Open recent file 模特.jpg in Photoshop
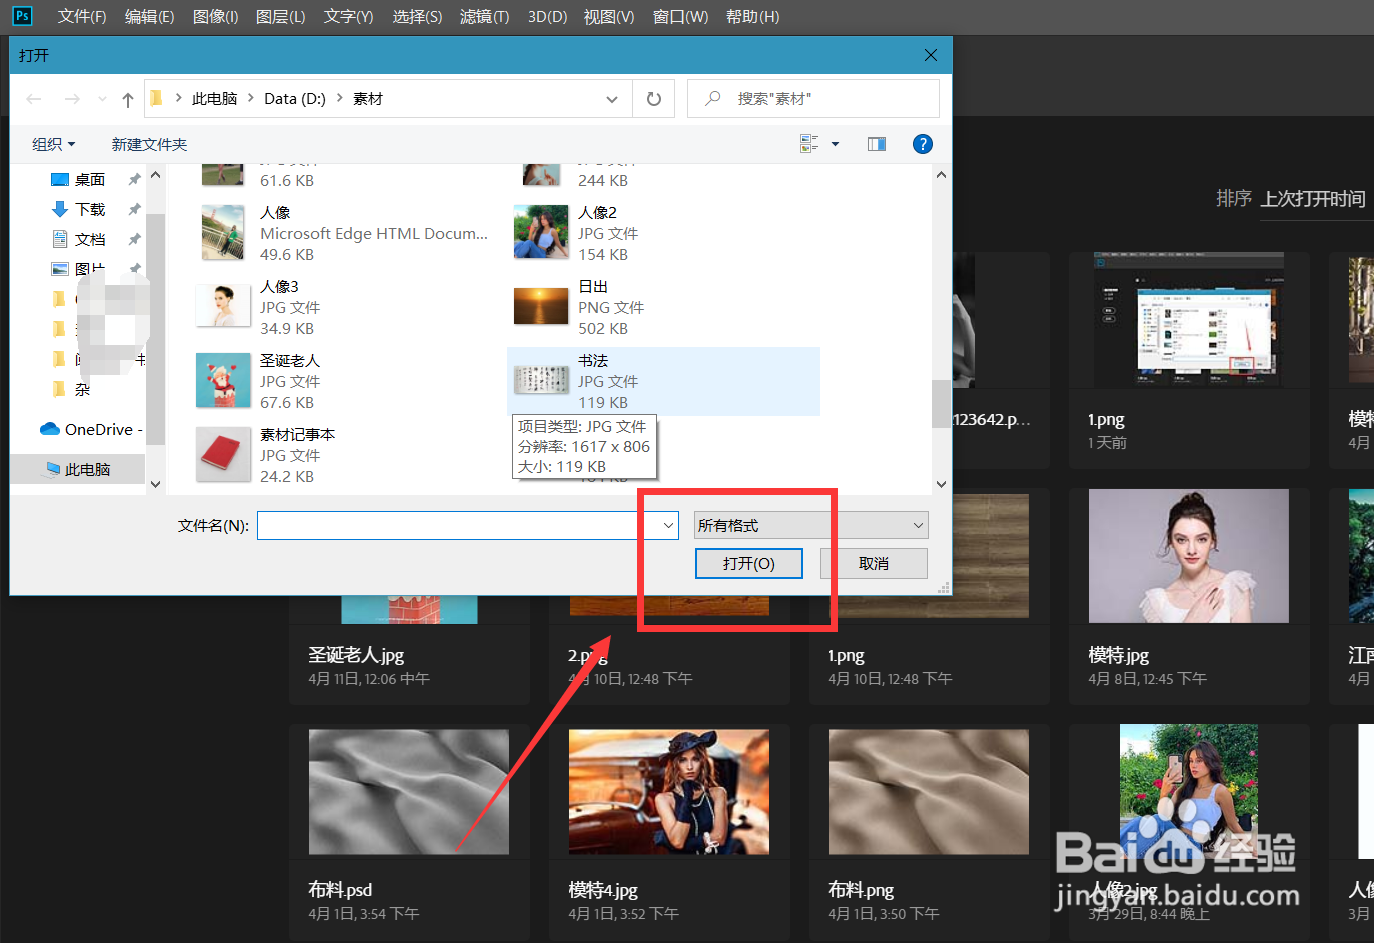This screenshot has width=1374, height=943. tap(1189, 596)
